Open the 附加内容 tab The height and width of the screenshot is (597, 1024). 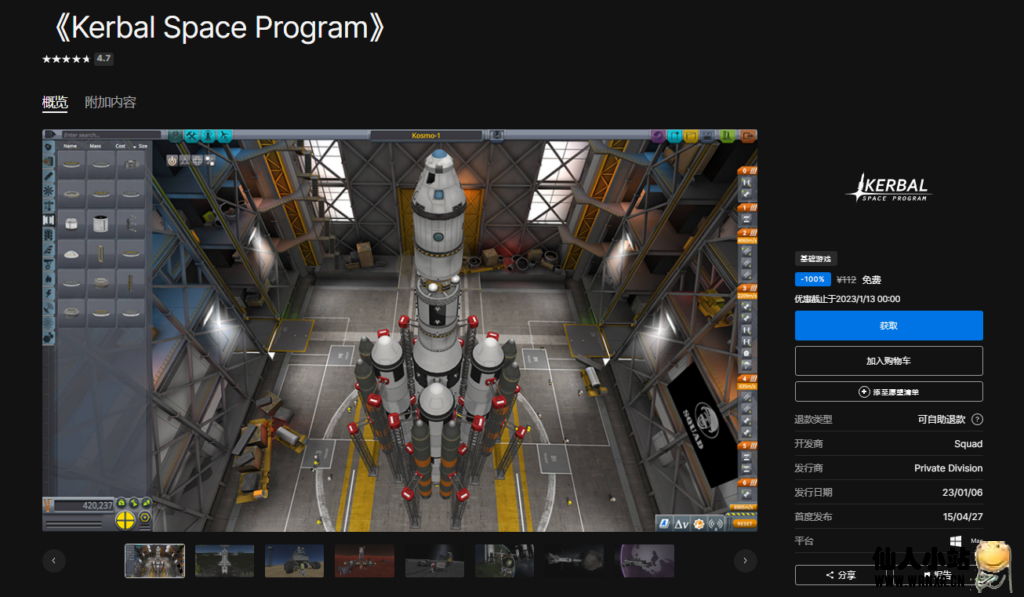(110, 103)
